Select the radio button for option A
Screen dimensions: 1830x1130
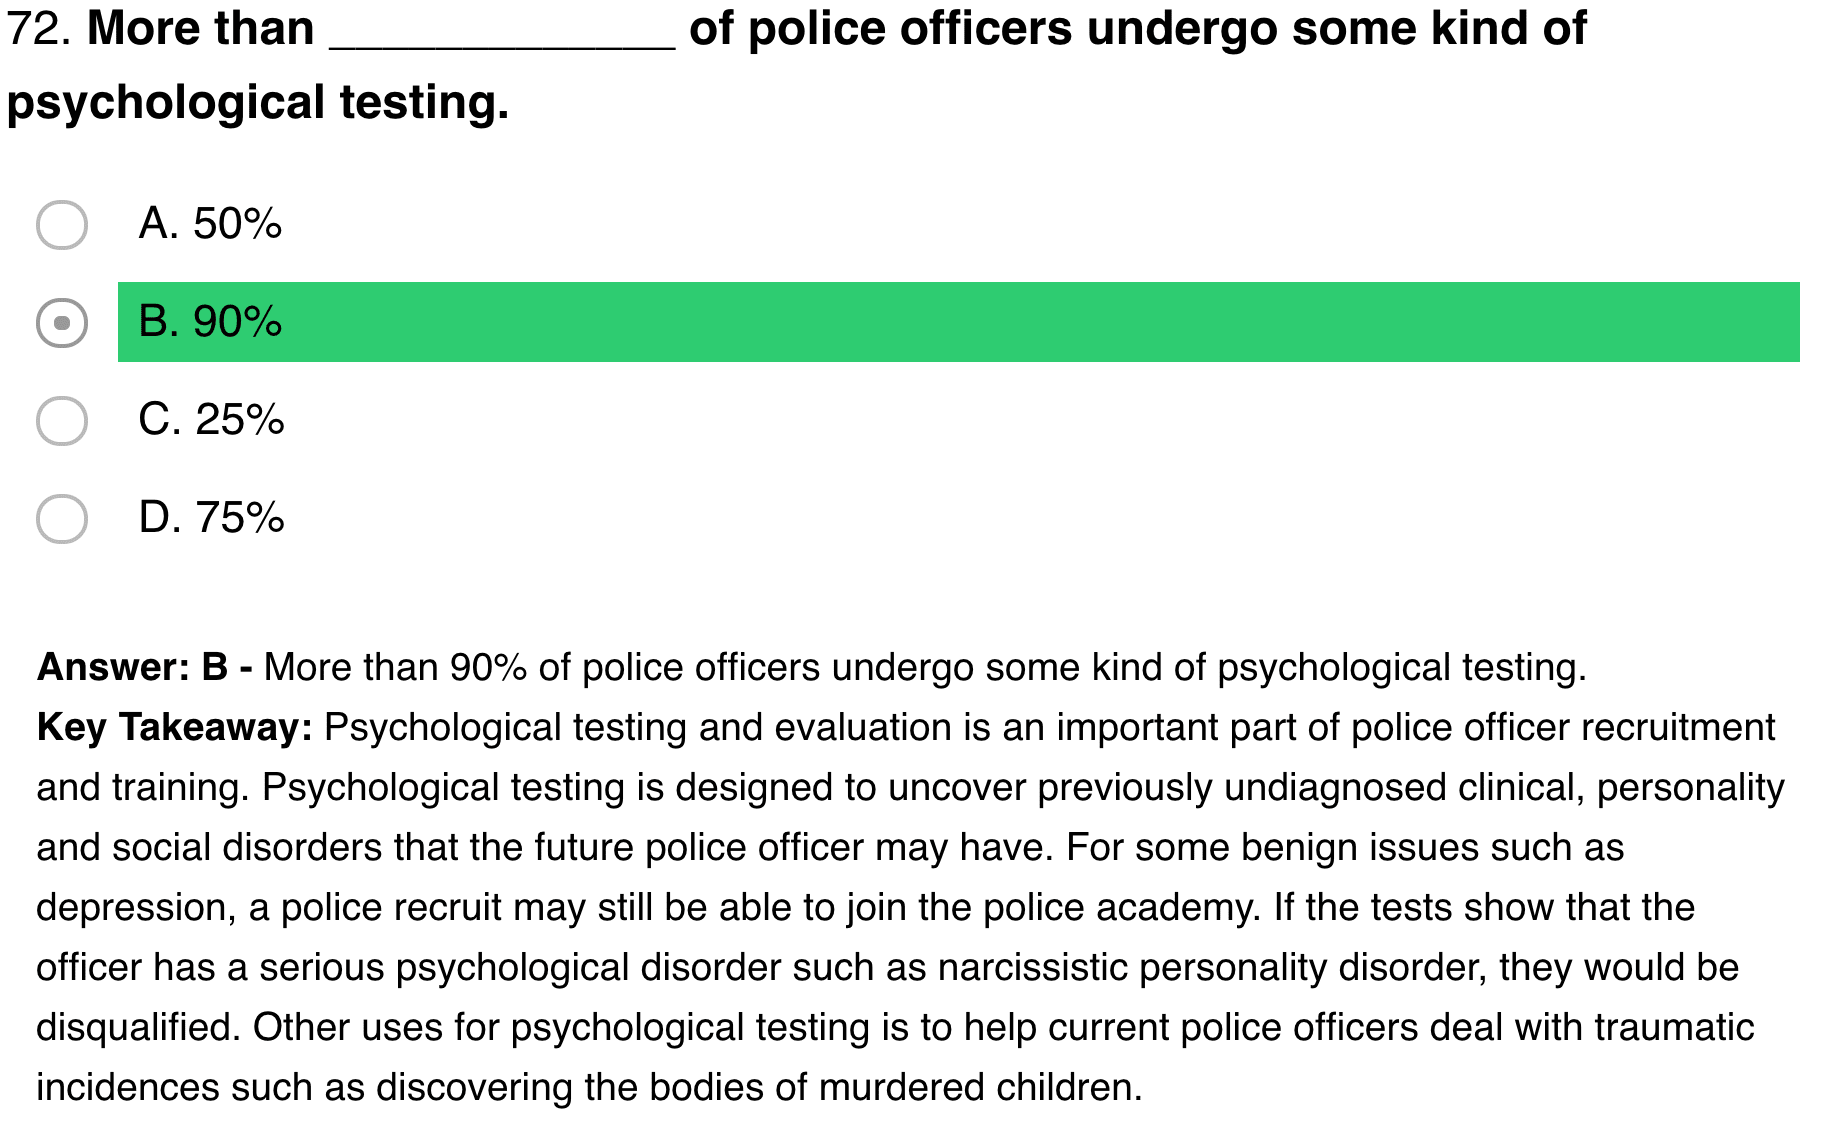[62, 225]
